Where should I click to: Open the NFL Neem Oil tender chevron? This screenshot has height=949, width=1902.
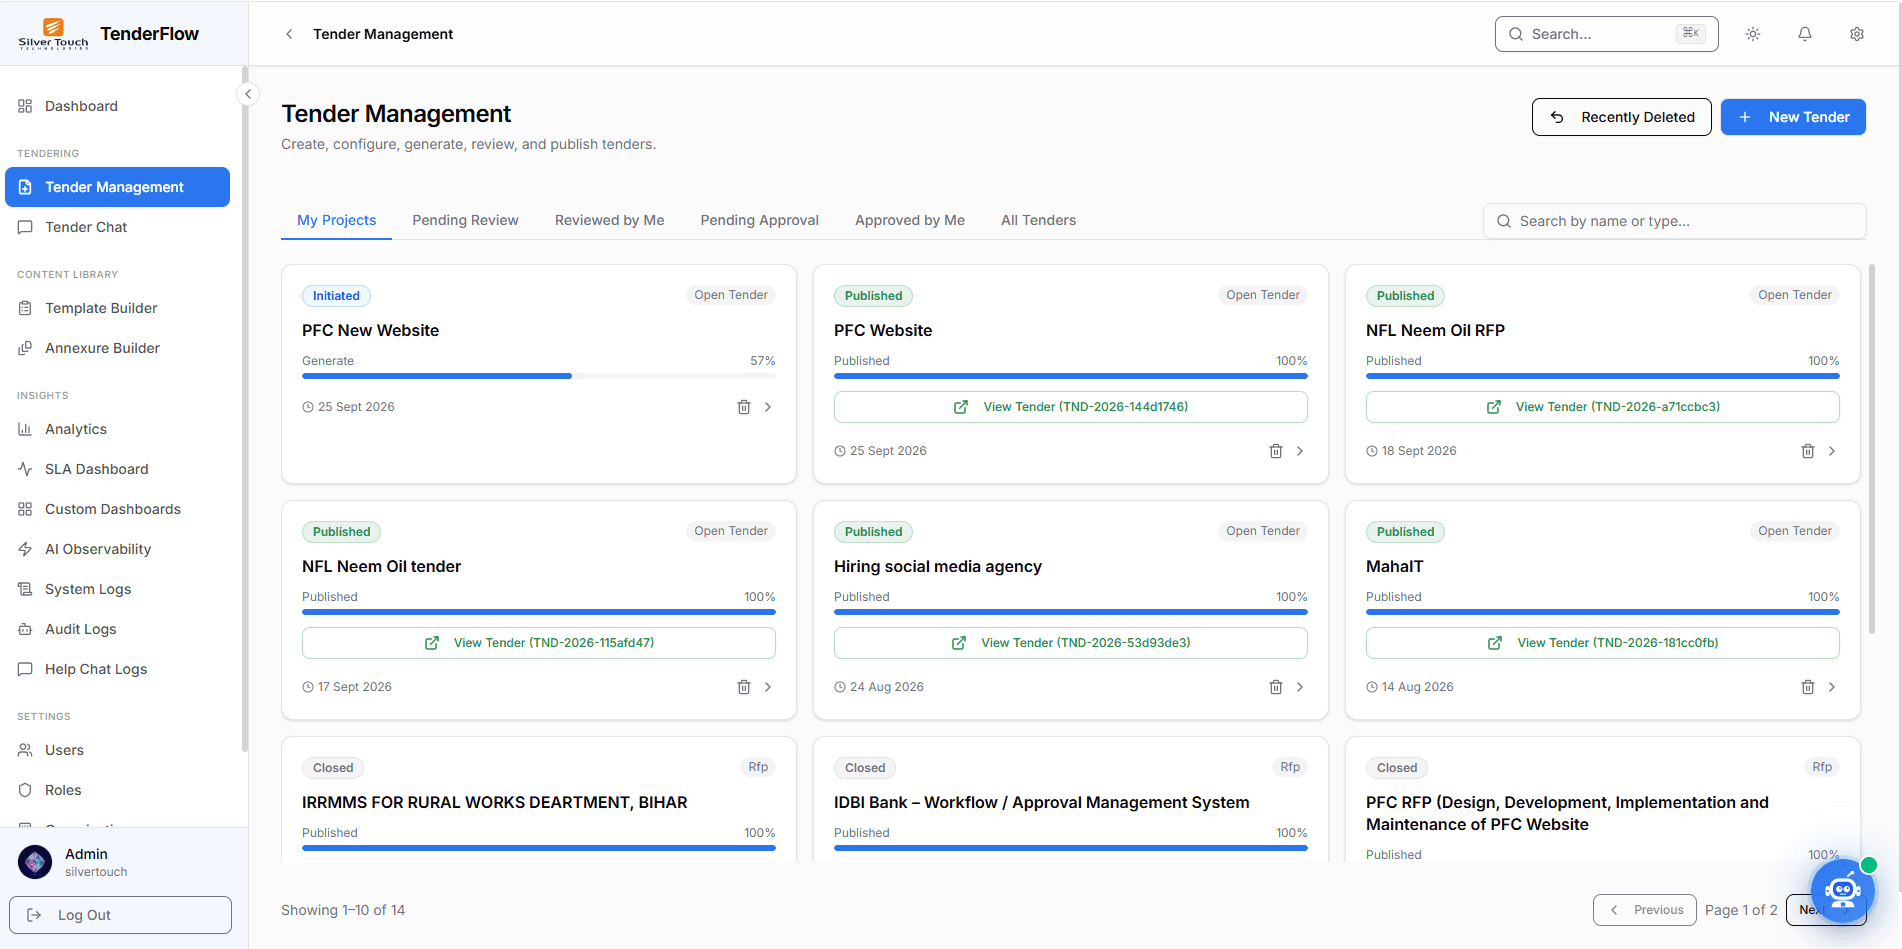point(768,687)
